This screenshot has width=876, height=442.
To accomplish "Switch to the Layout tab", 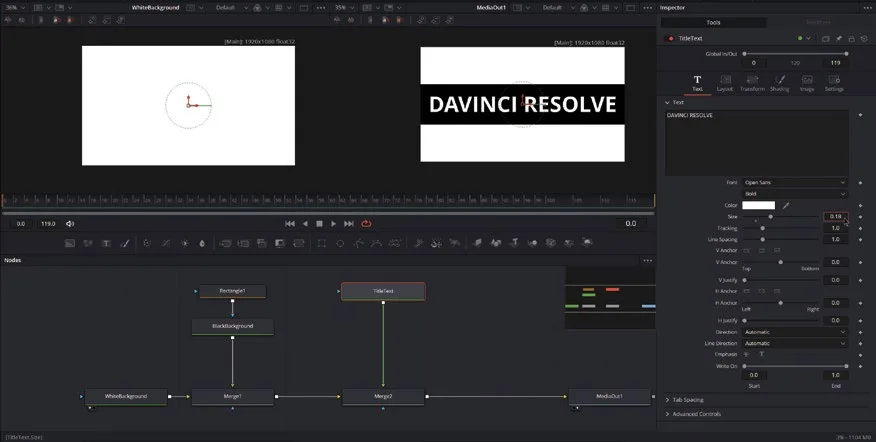I will 725,84.
